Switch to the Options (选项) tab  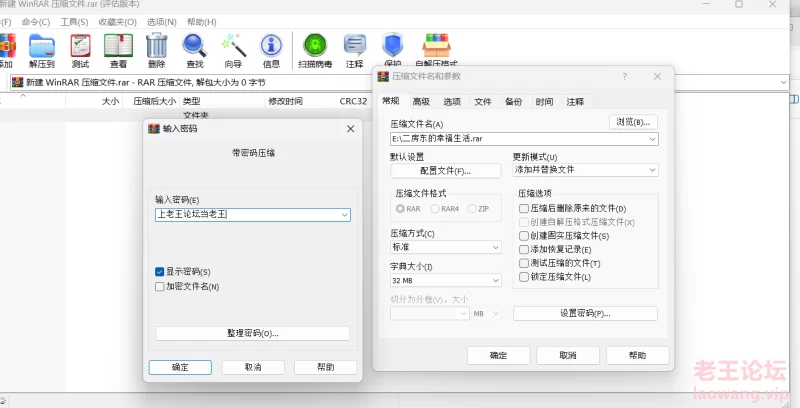point(452,102)
